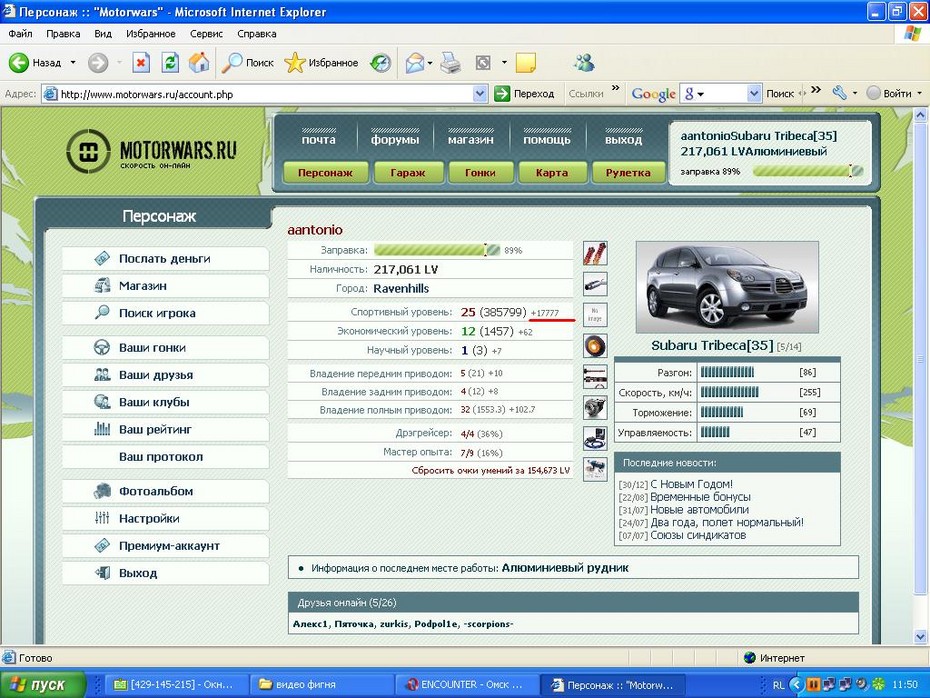This screenshot has width=930, height=698.
Task: Click the Print icon
Action: pos(451,62)
